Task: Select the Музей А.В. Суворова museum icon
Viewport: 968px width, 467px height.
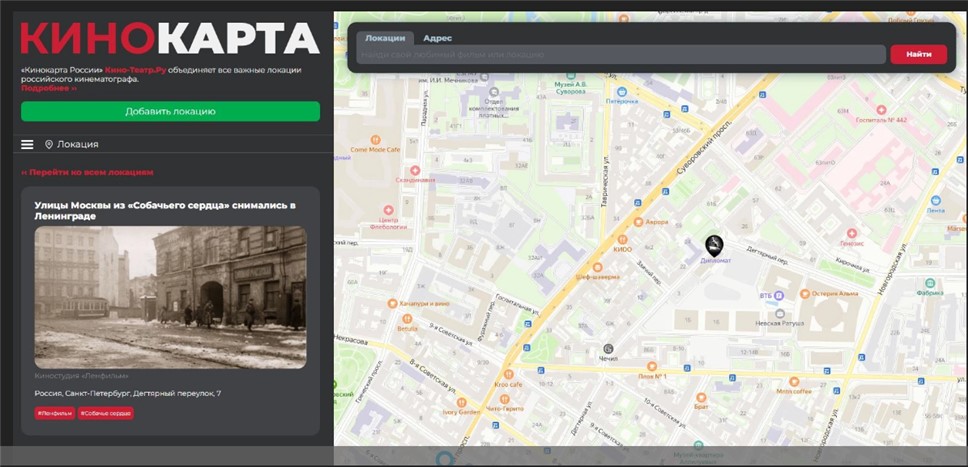Action: coord(569,74)
